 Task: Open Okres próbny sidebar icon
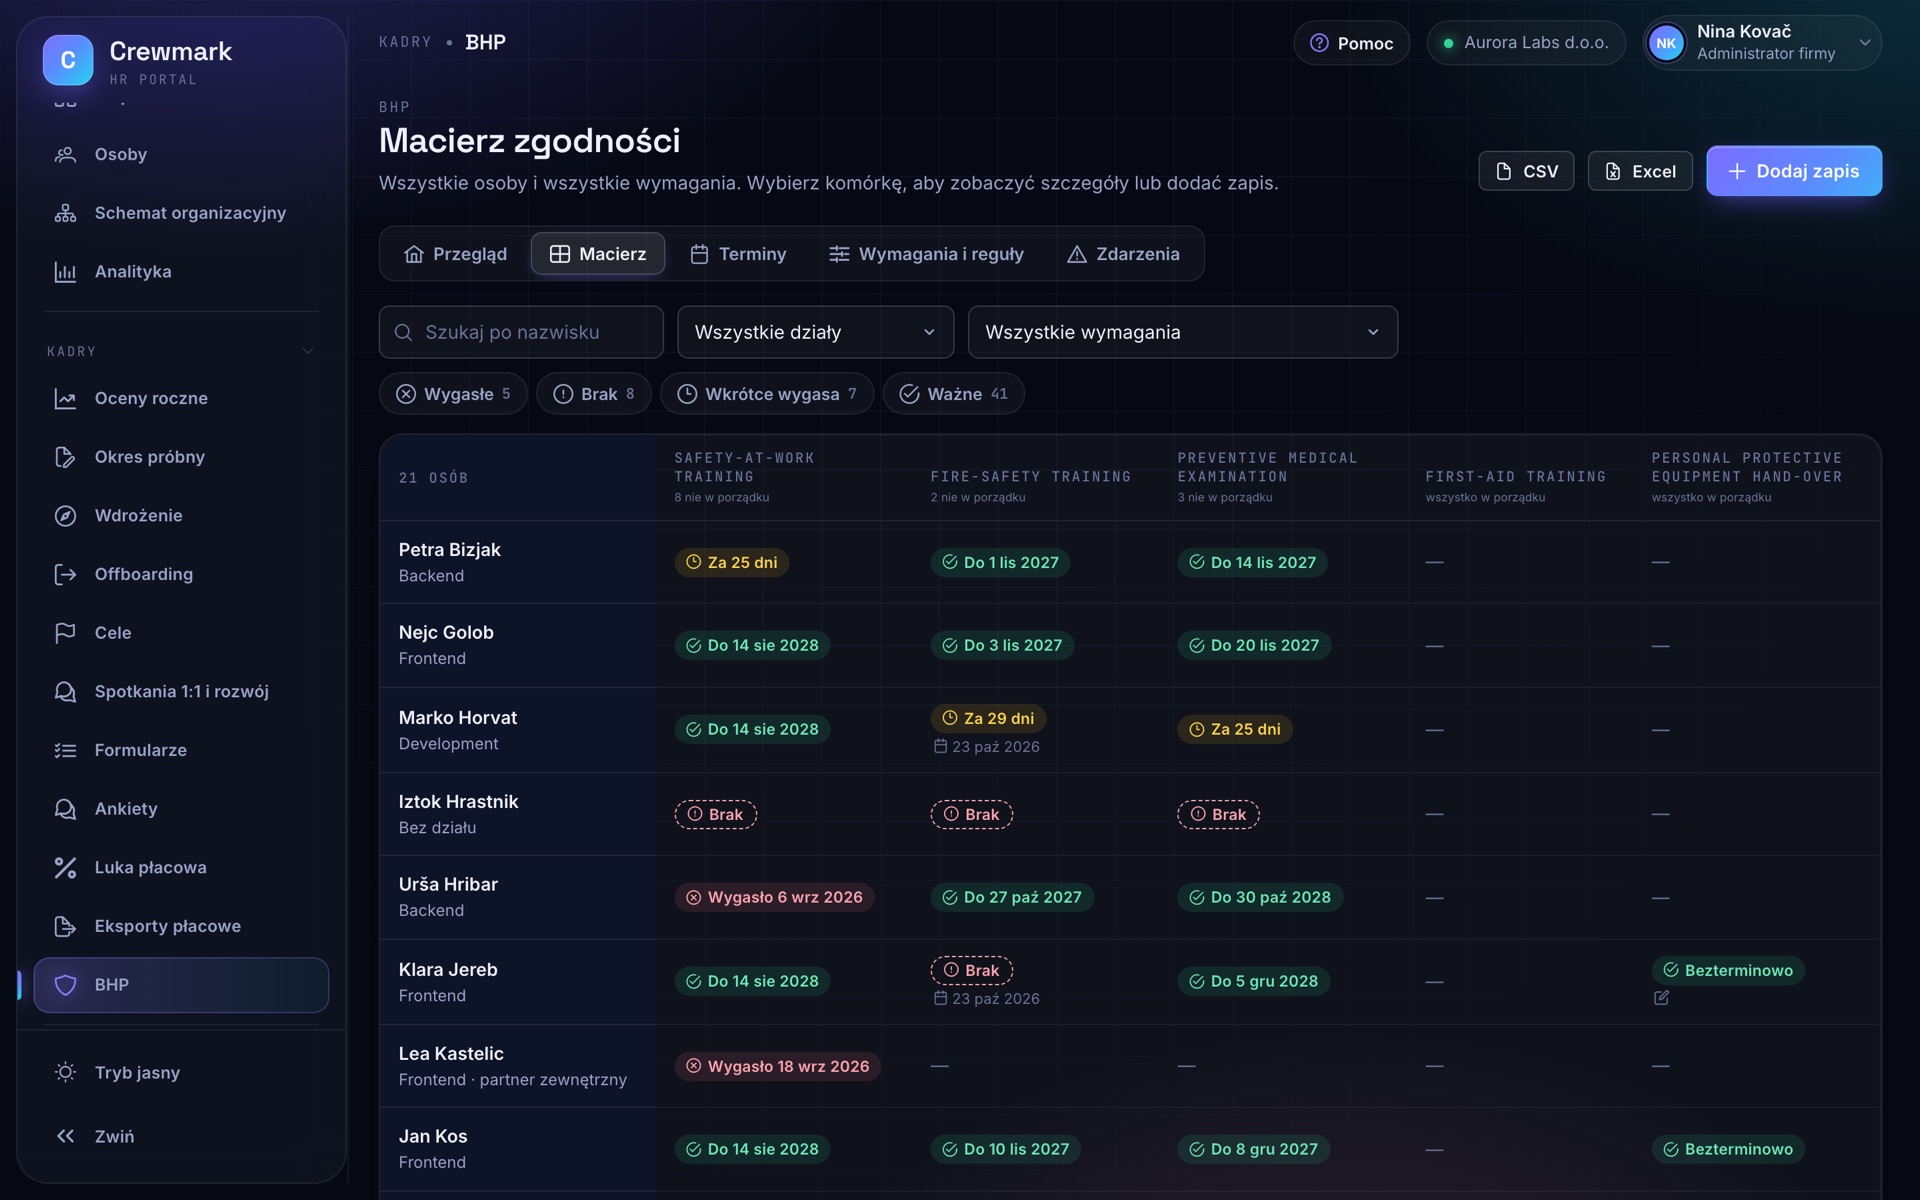[x=65, y=457]
